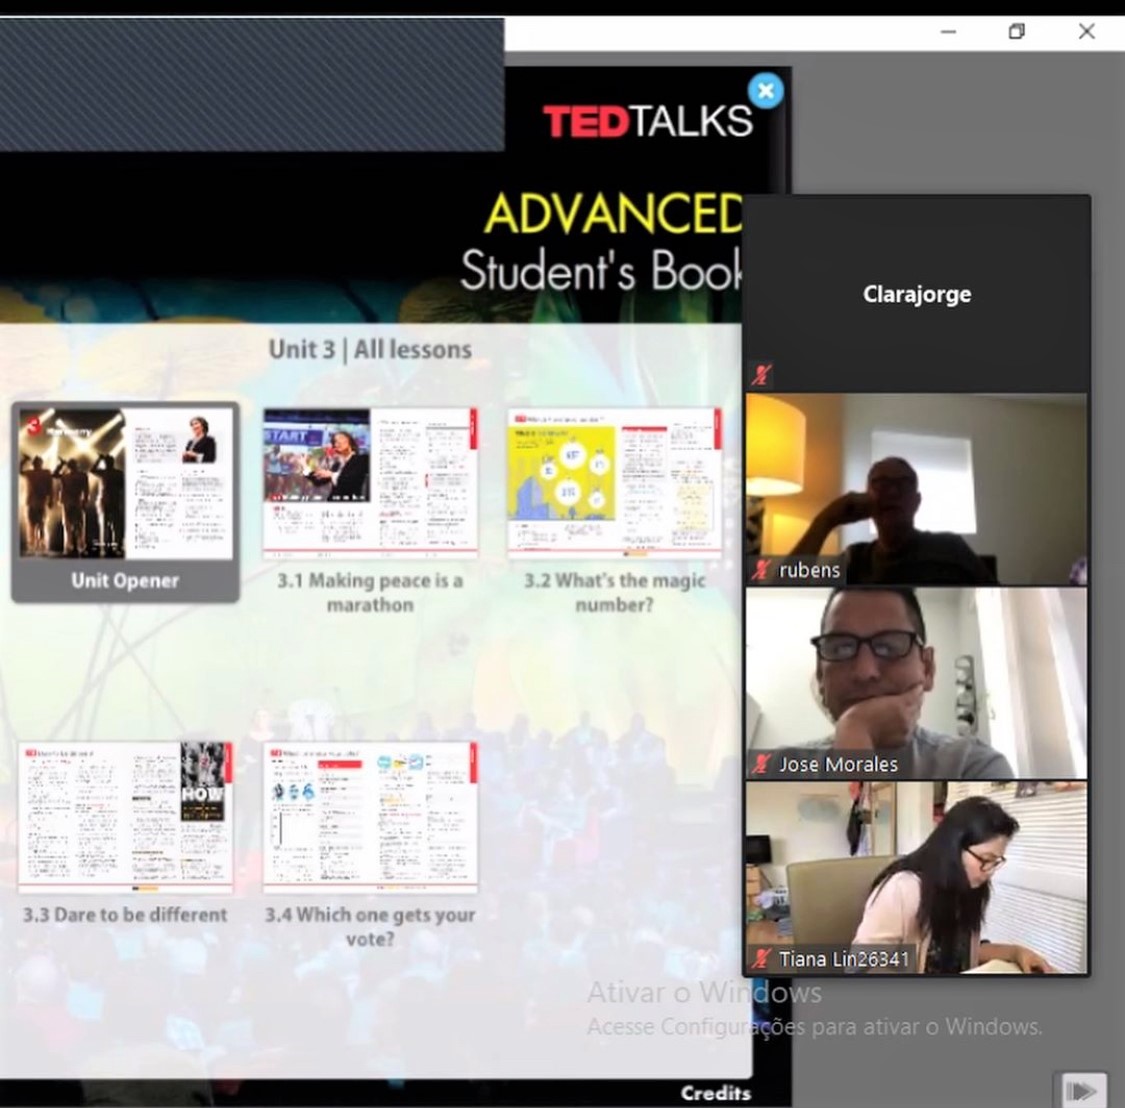Open the Unit Opener lesson thumbnail

pos(126,483)
